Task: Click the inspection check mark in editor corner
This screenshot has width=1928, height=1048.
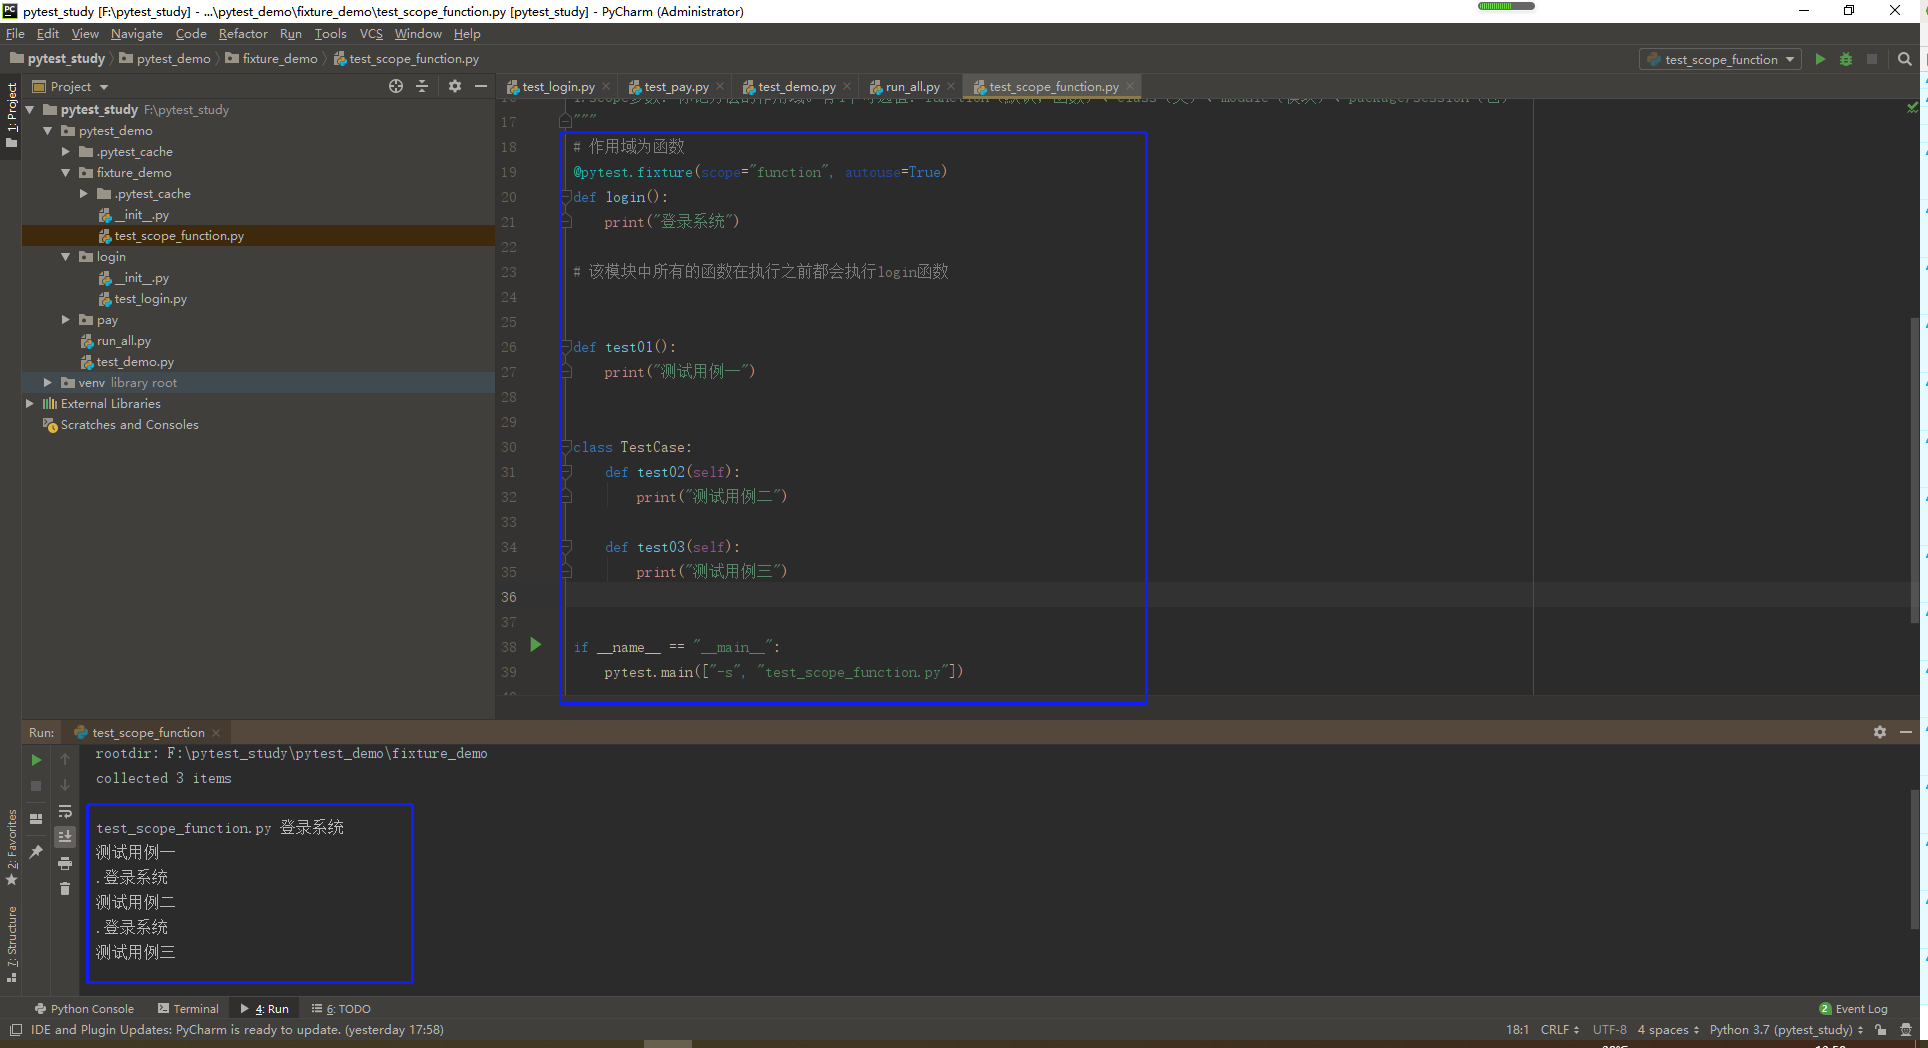Action: click(x=1913, y=106)
